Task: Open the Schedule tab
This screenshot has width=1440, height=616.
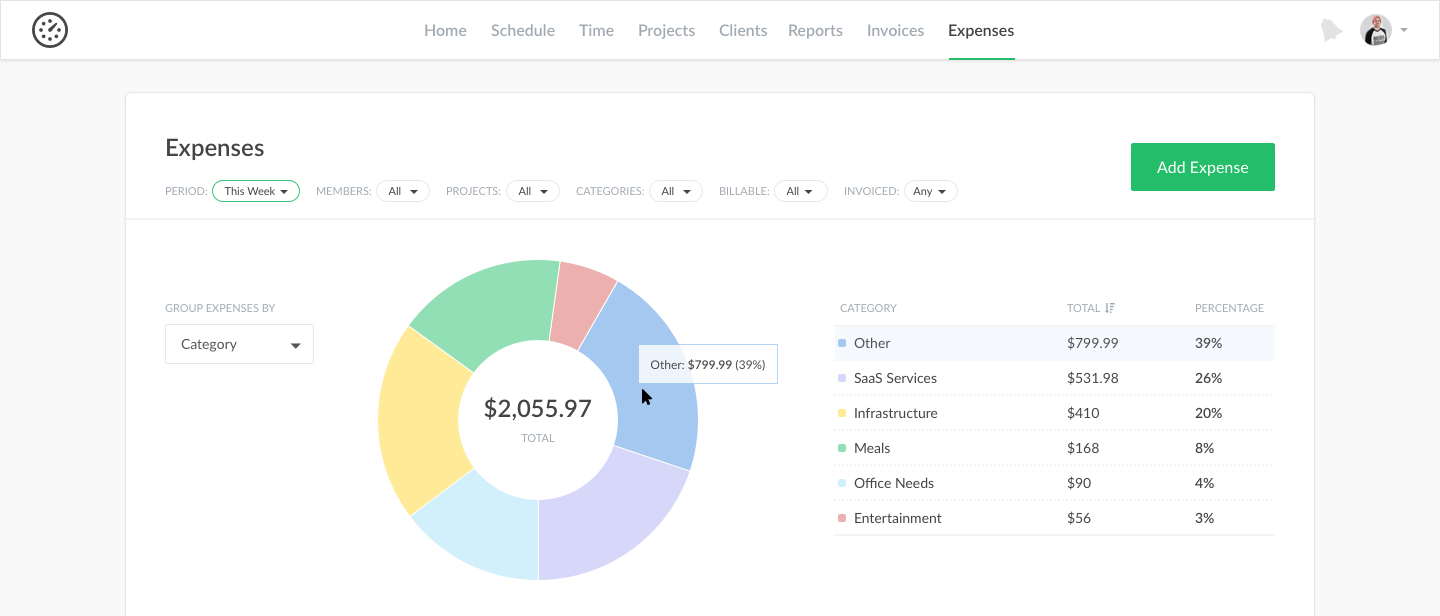Action: pos(523,30)
